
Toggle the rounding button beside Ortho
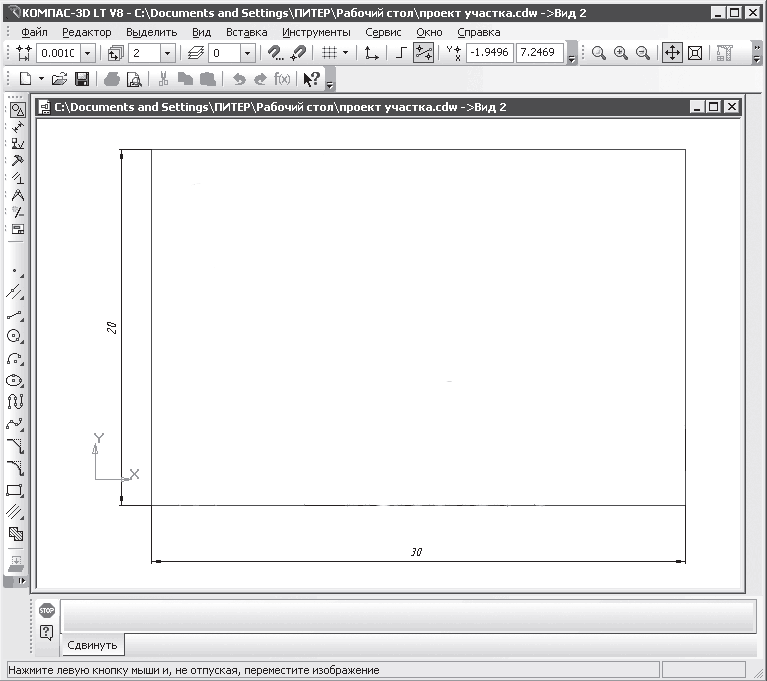(x=423, y=53)
